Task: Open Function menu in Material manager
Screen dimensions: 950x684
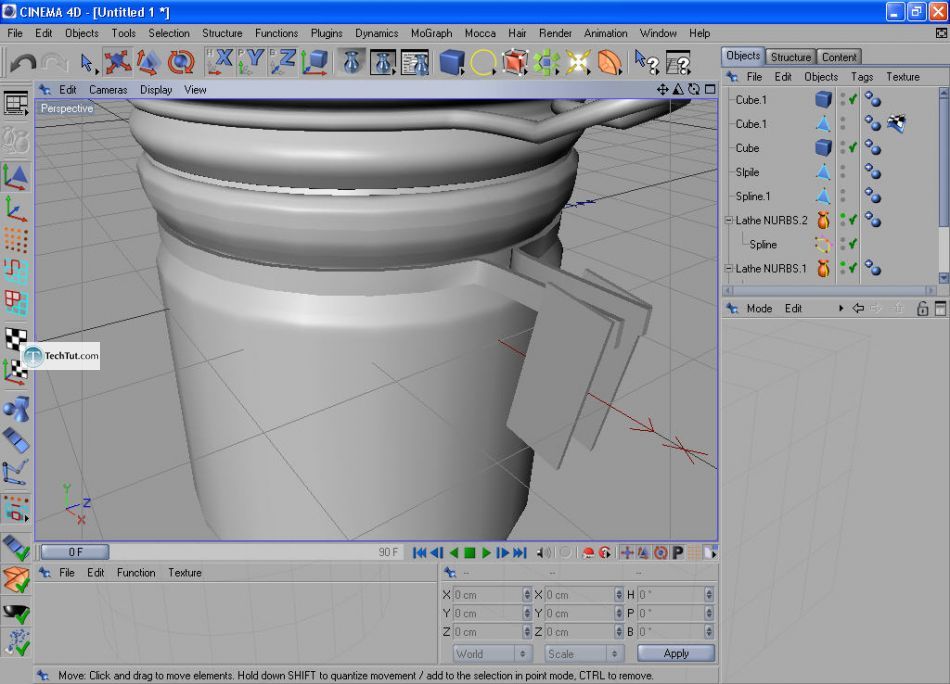Action: pos(136,573)
